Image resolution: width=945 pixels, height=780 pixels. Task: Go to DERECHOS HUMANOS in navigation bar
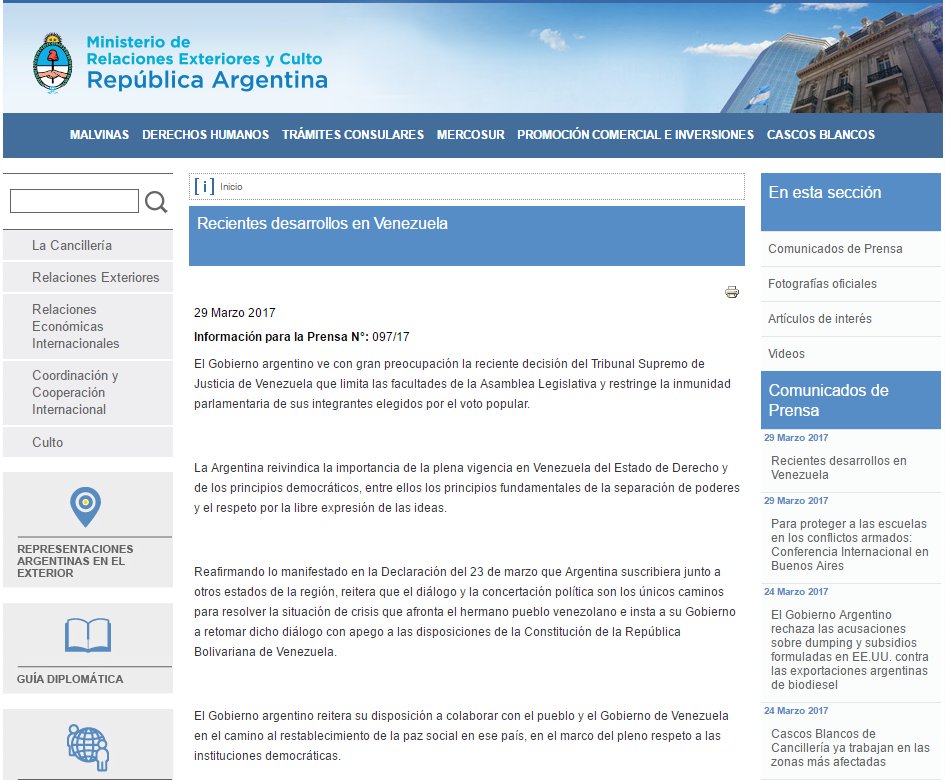pos(205,135)
